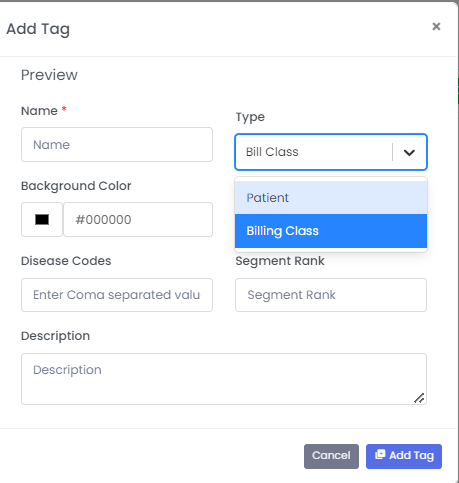Screen dimensions: 459x483
Task: Click the Cancel button
Action: pos(331,456)
